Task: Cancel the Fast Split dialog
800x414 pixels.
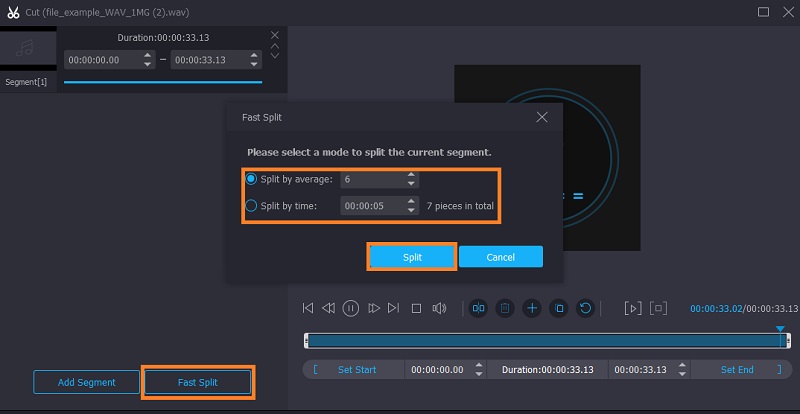Action: pos(500,257)
